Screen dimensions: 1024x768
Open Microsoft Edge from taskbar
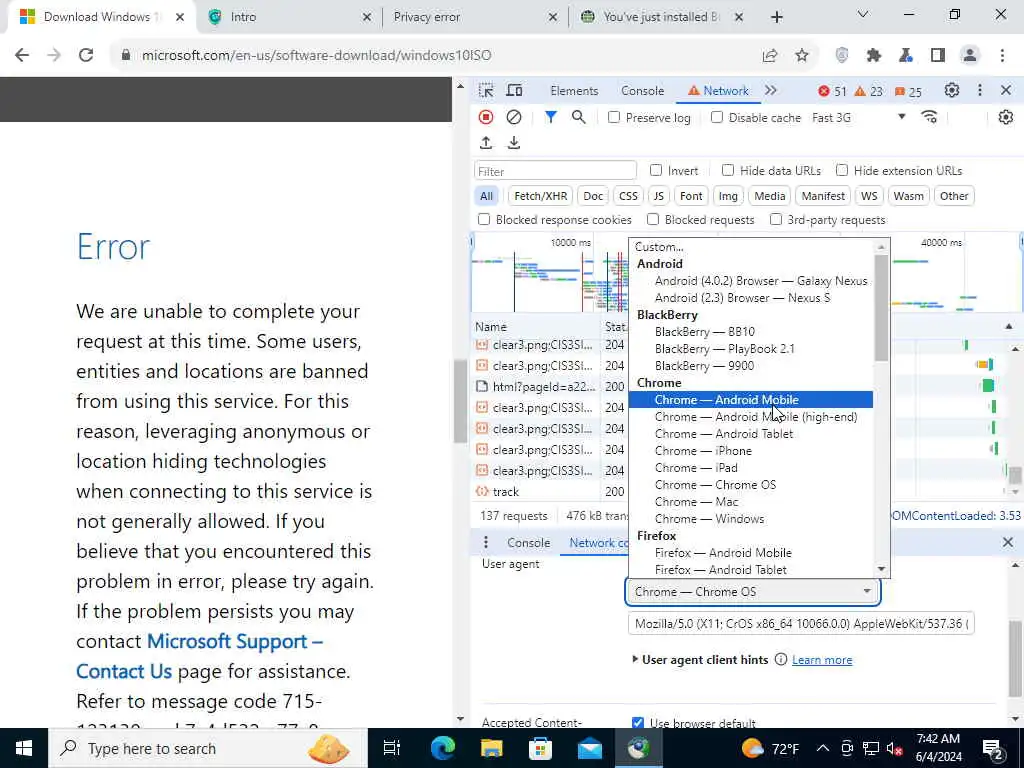[x=443, y=748]
